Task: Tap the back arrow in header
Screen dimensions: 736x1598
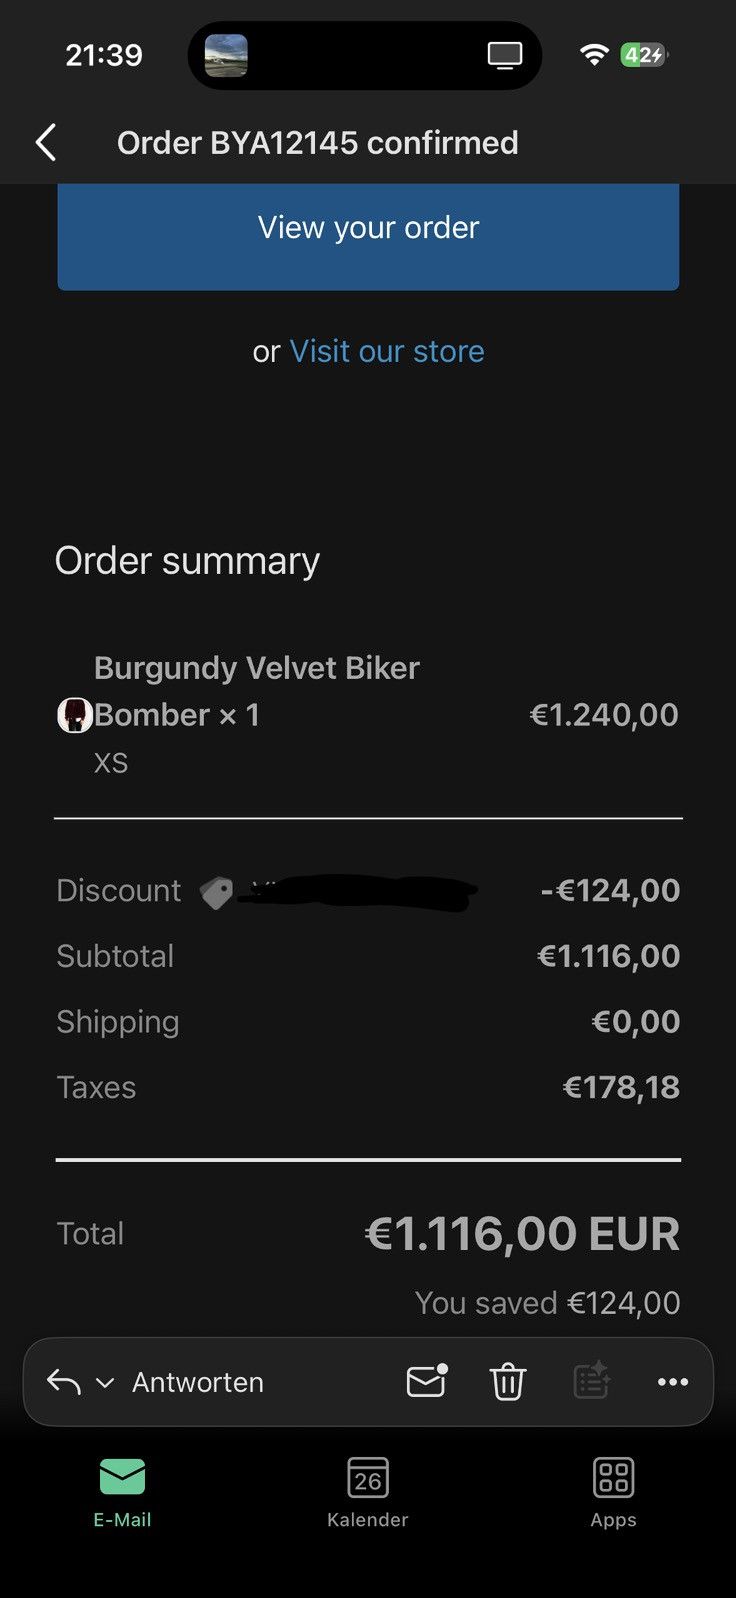Action: (46, 143)
